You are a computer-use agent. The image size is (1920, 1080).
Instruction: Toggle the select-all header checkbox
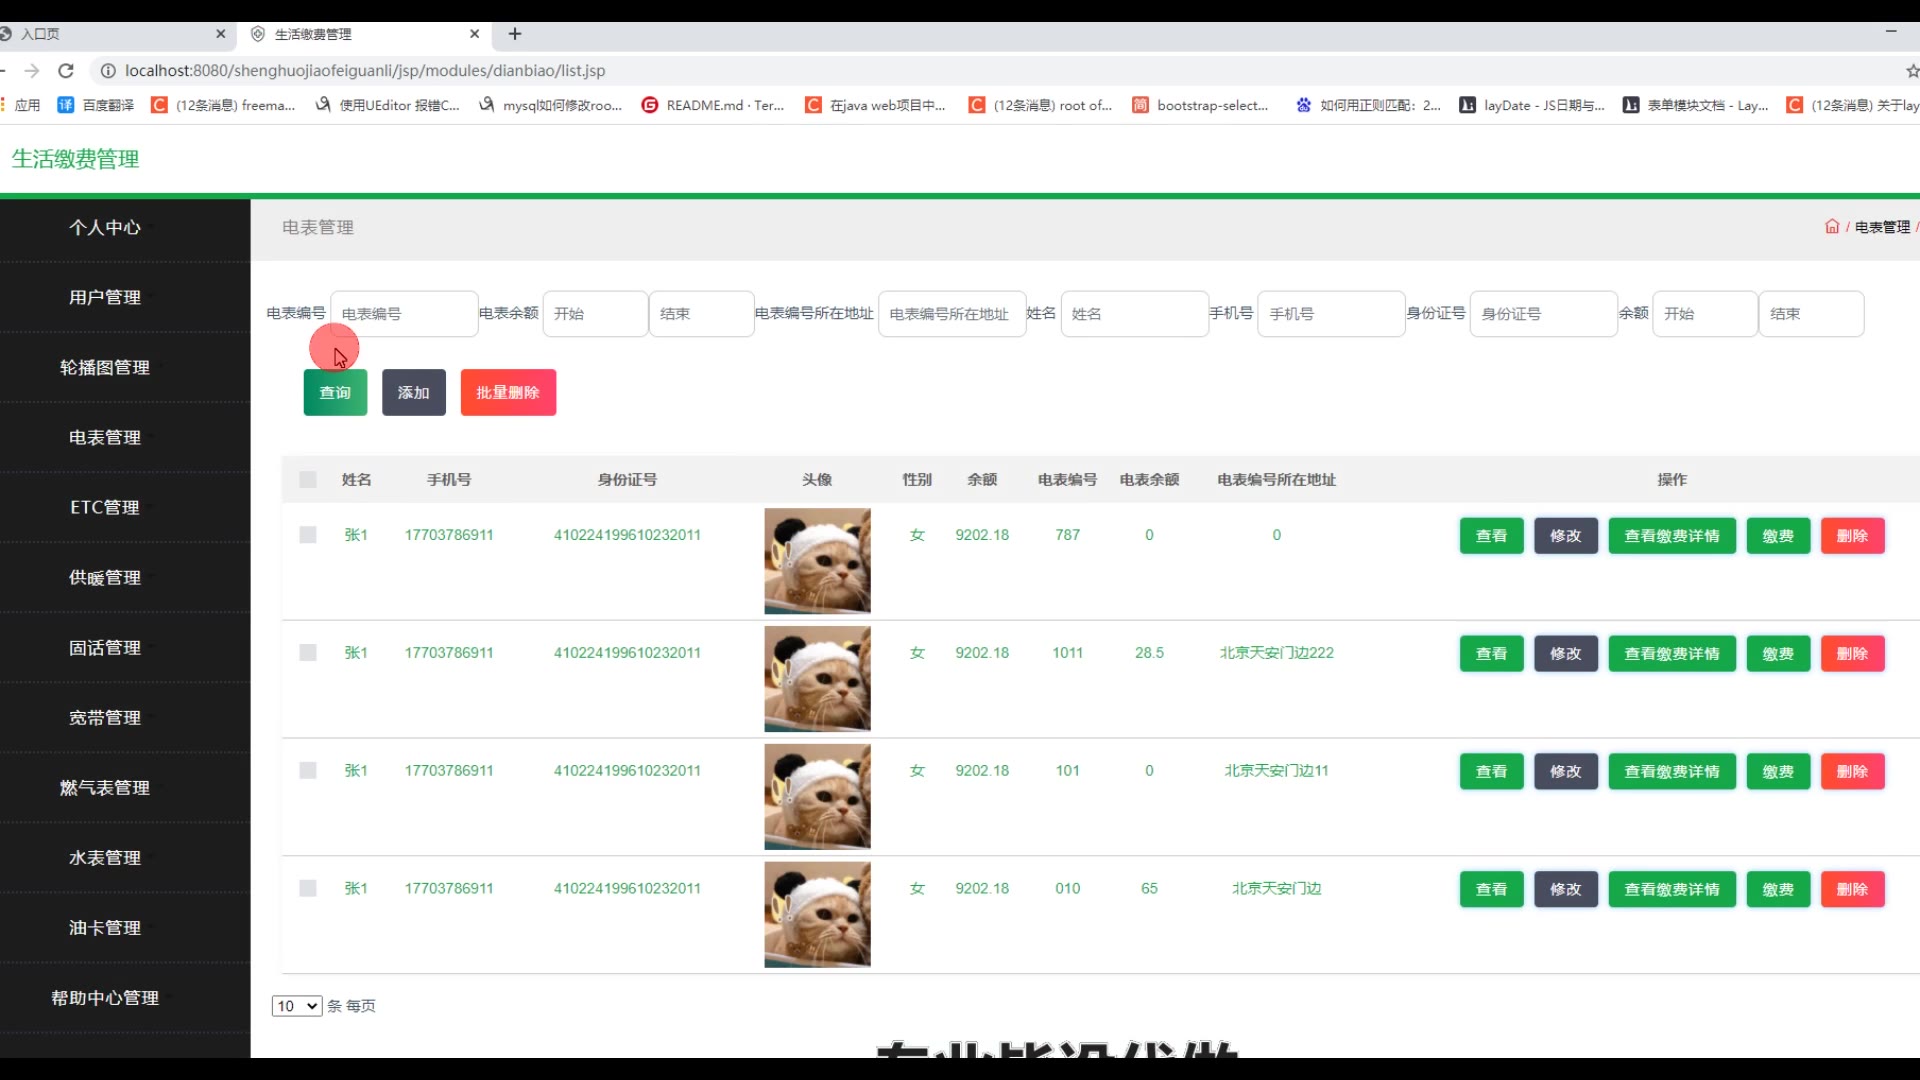[308, 480]
